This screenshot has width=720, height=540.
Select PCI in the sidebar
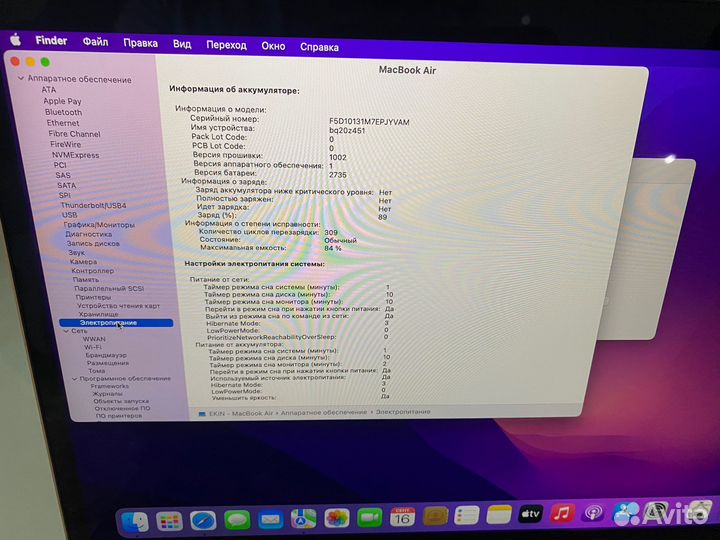click(x=60, y=165)
